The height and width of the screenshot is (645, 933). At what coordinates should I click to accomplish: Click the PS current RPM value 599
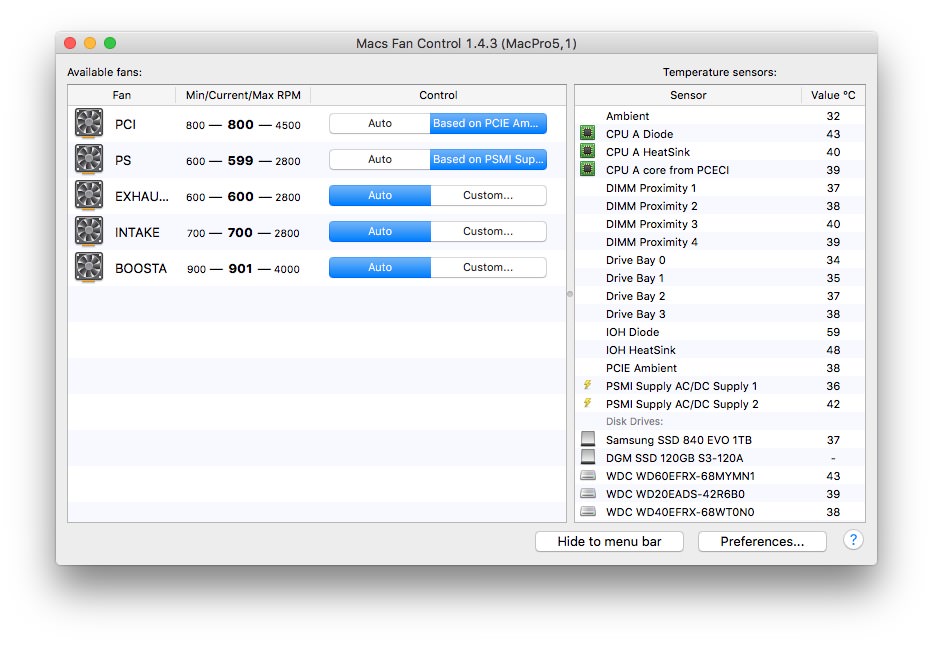[x=240, y=161]
